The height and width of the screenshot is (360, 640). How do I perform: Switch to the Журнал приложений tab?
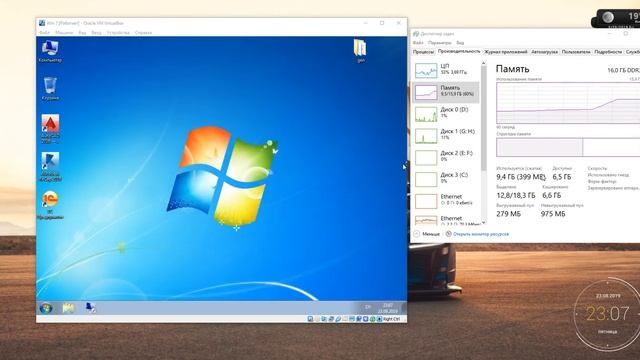(505, 52)
